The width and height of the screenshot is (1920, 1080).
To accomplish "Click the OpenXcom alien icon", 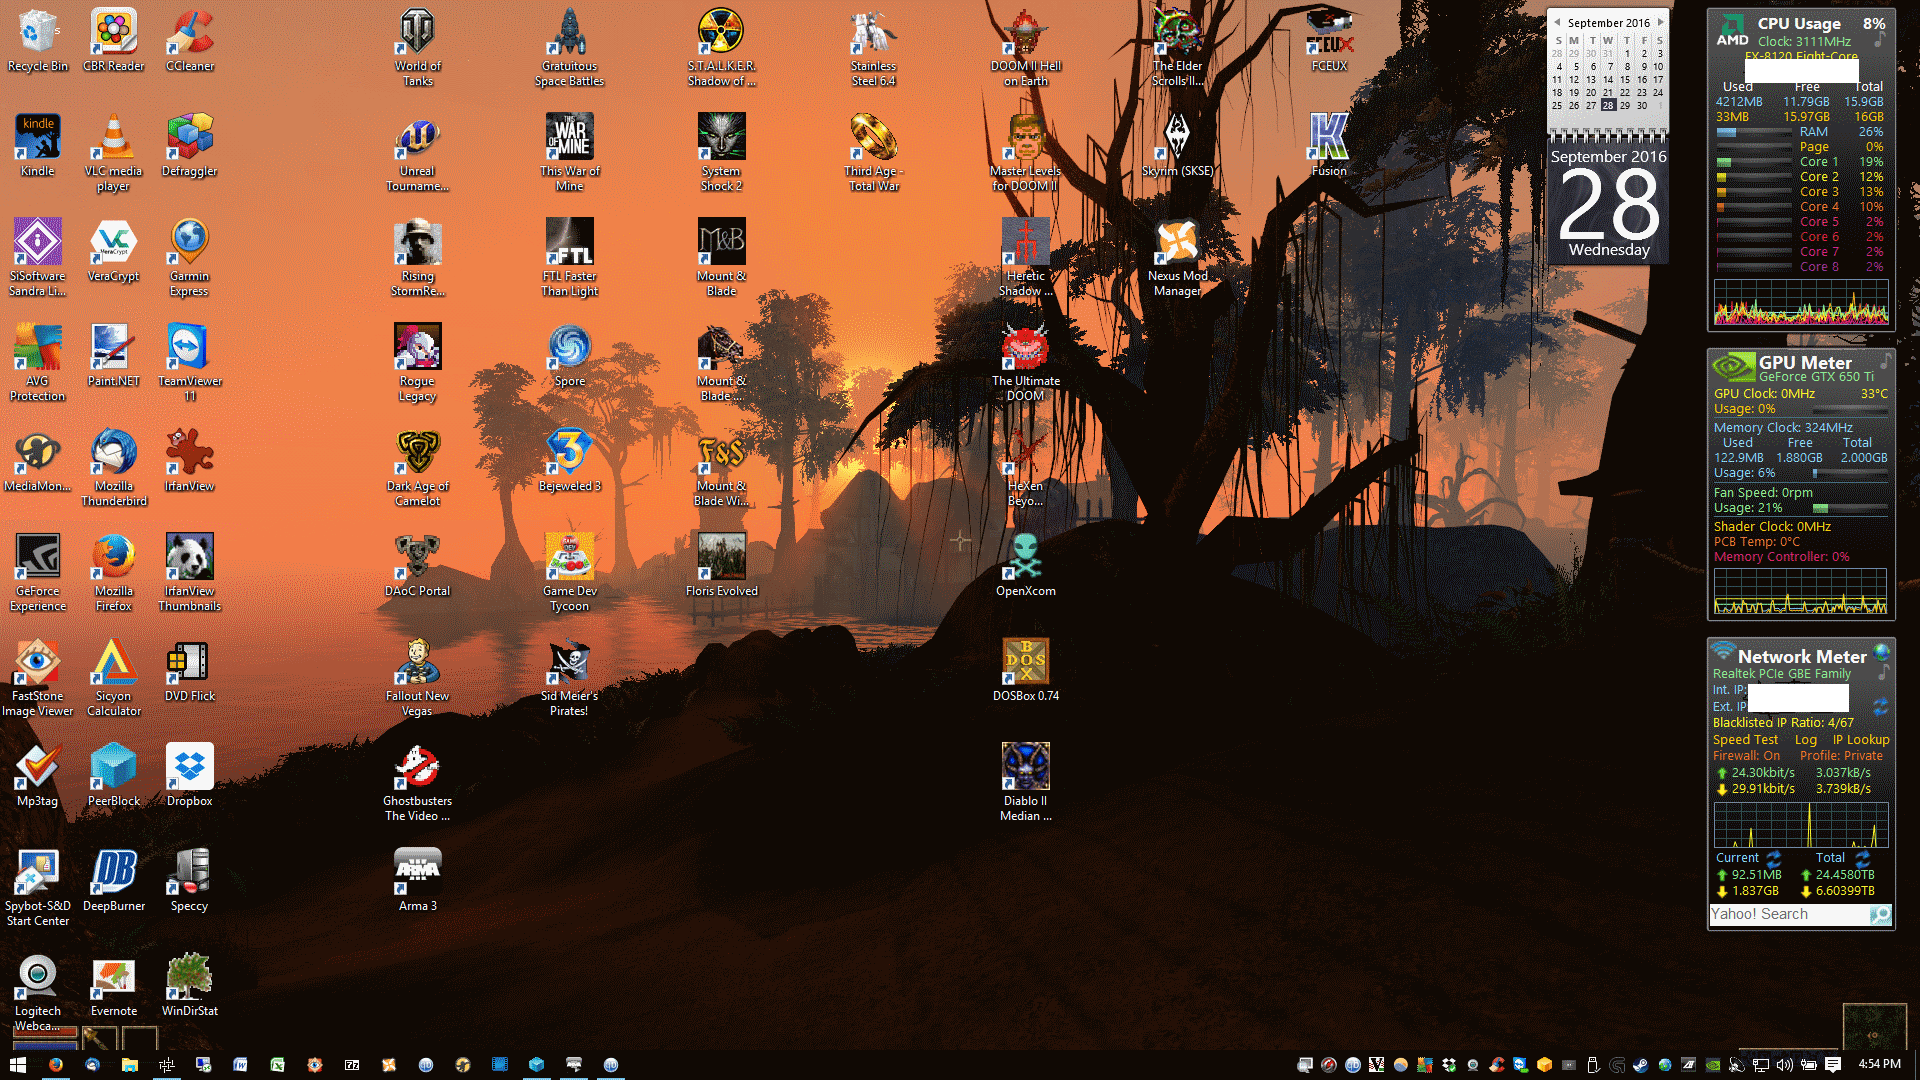I will coord(1025,566).
